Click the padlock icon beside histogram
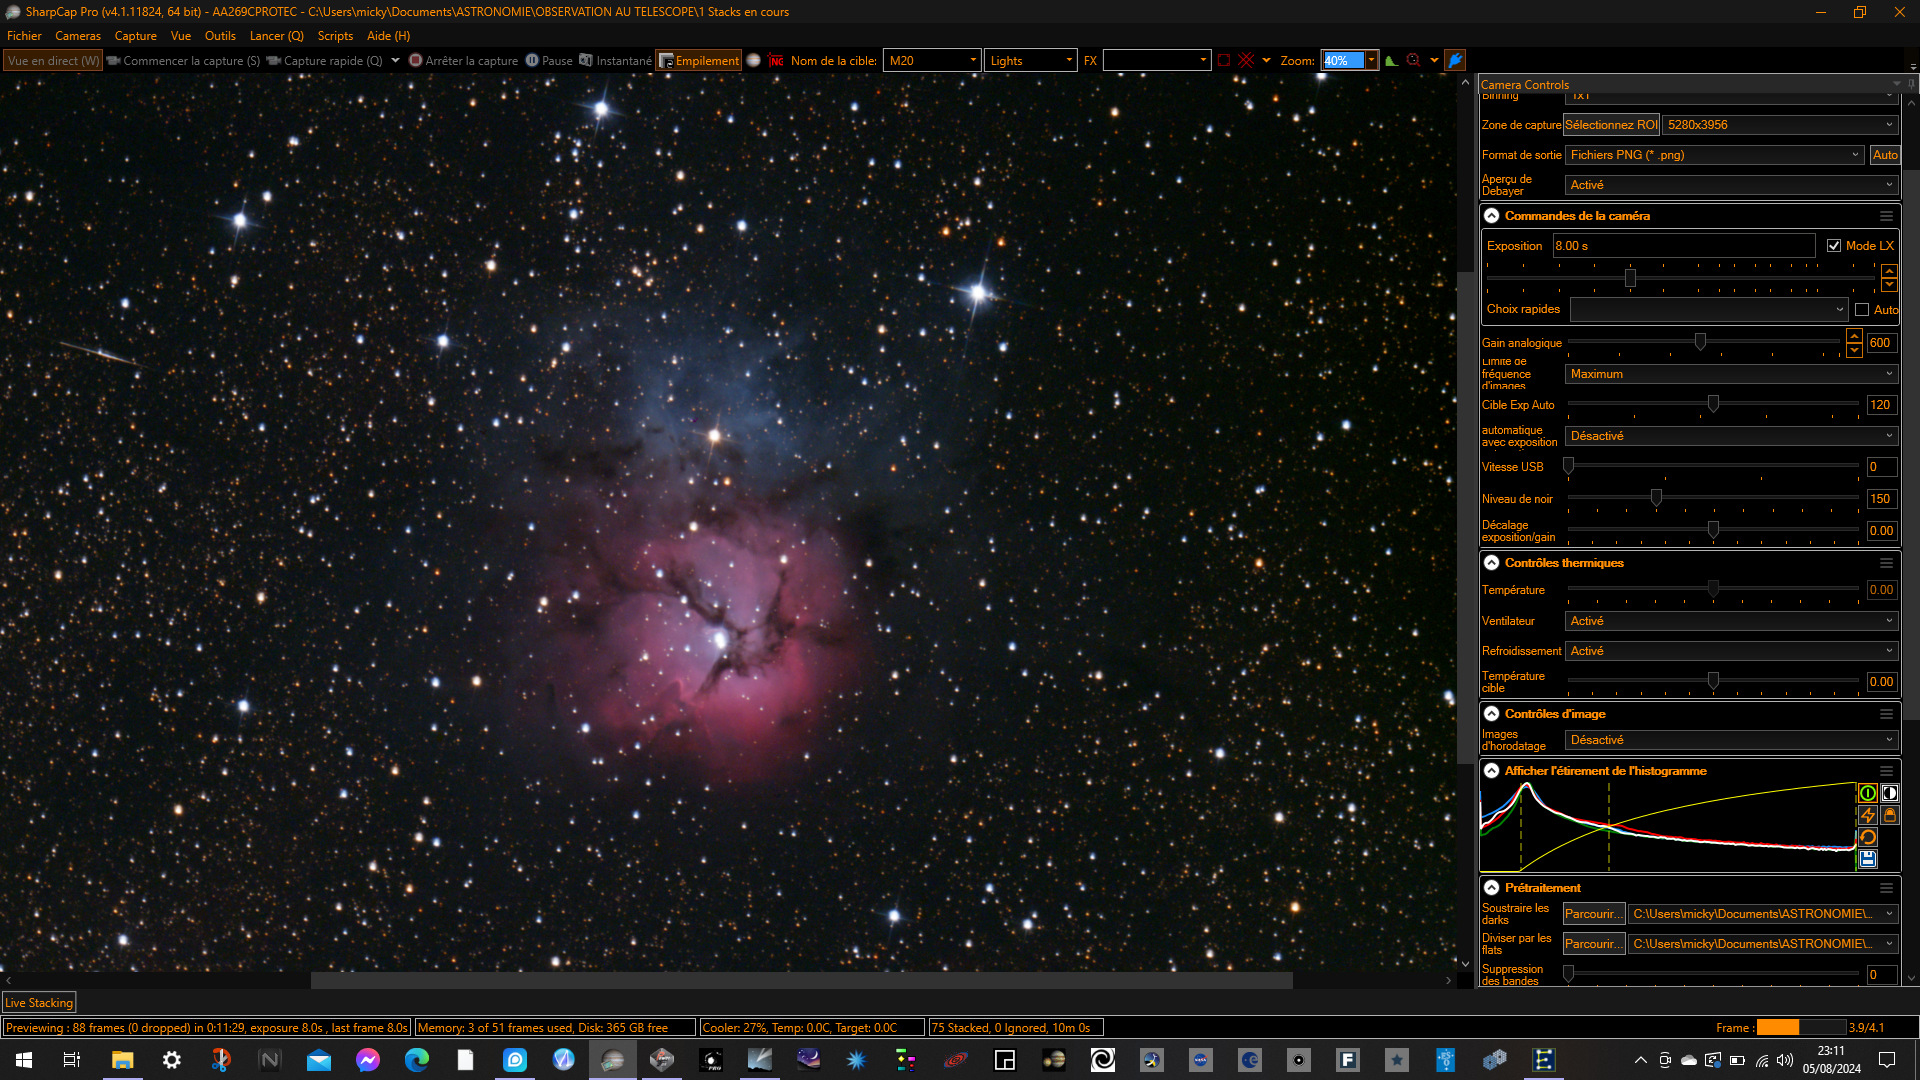The width and height of the screenshot is (1920, 1080). click(1889, 815)
